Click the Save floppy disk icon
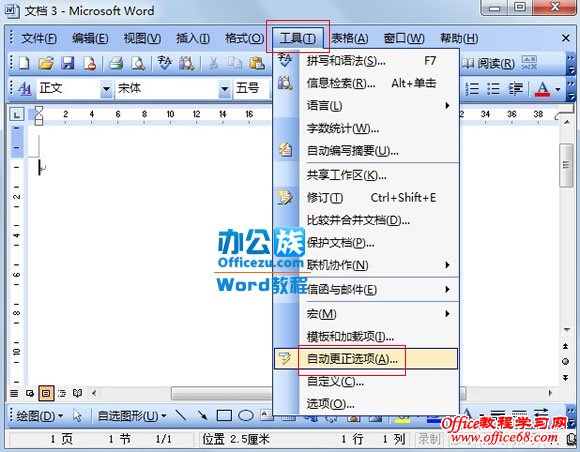580x452 pixels. 68,63
